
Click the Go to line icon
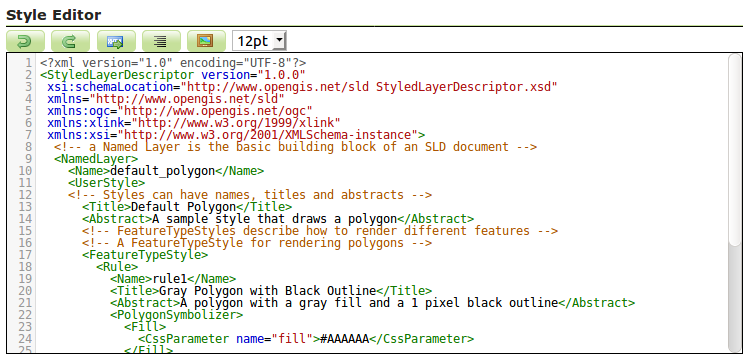point(116,41)
